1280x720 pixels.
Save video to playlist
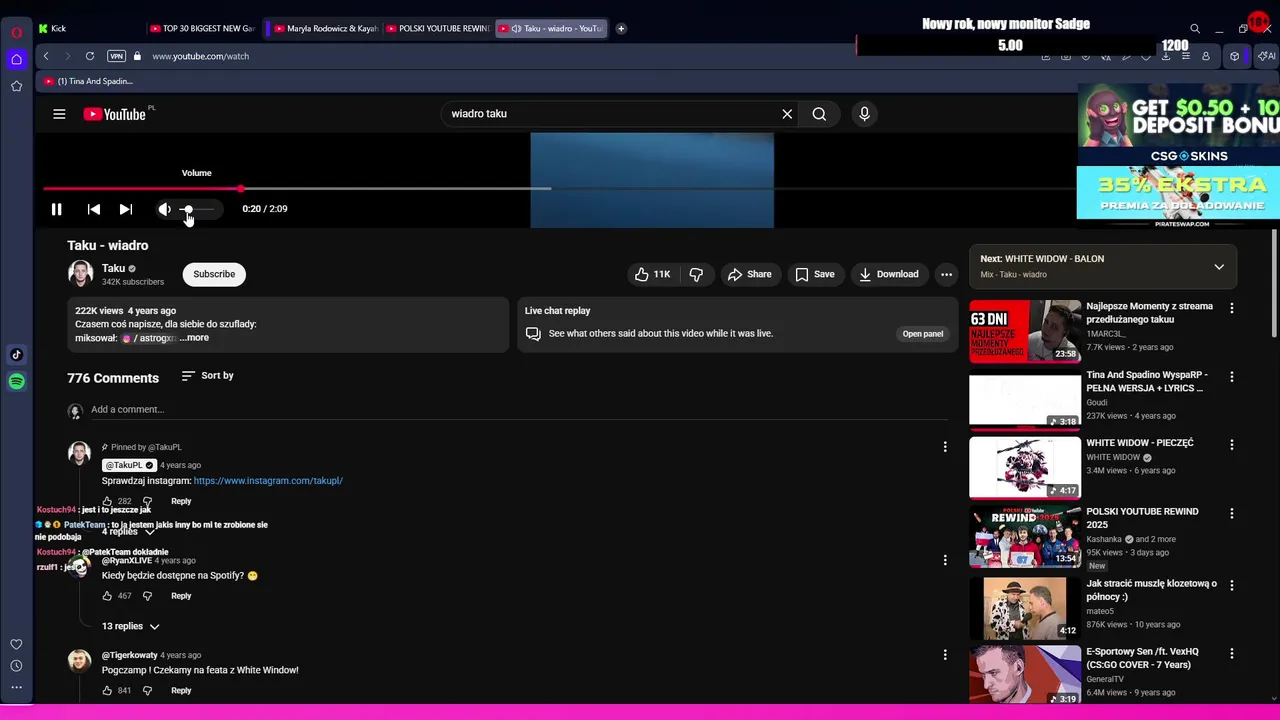point(815,274)
